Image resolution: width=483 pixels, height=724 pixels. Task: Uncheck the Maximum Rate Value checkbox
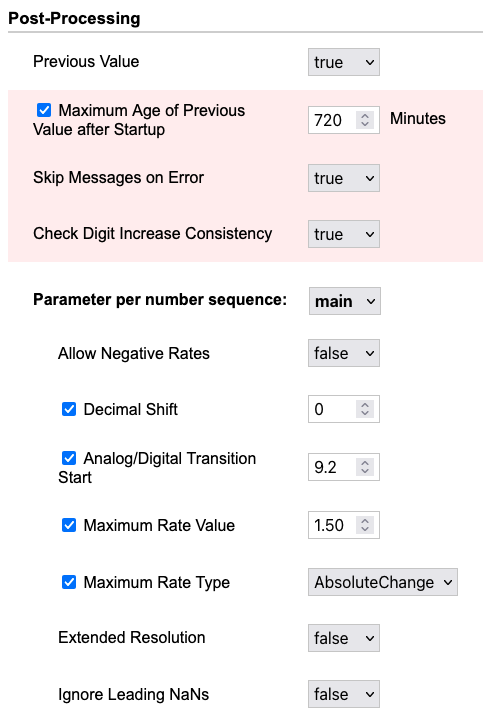click(69, 525)
